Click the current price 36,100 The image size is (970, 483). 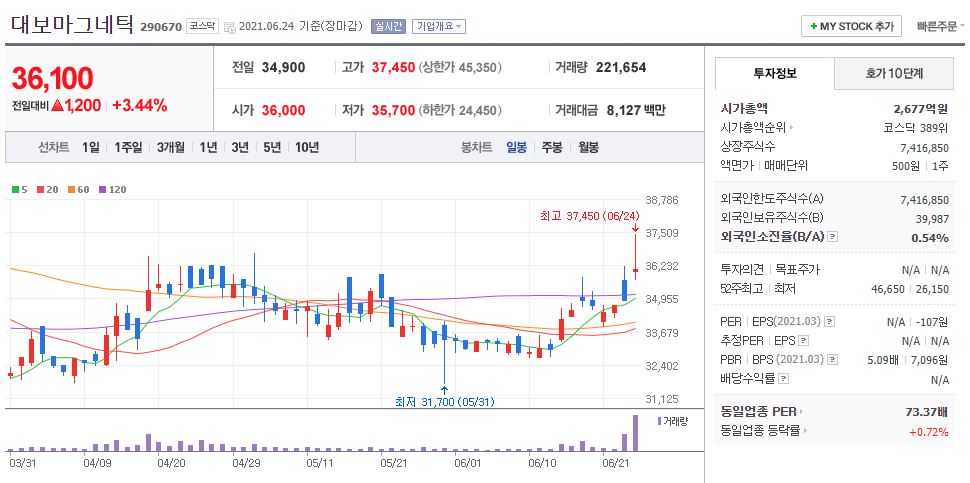pyautogui.click(x=53, y=79)
